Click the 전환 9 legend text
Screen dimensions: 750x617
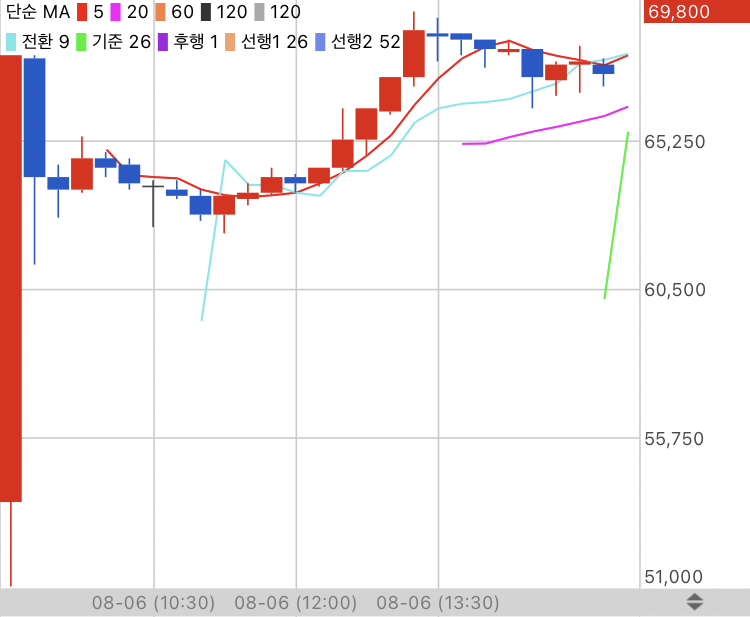[45, 42]
